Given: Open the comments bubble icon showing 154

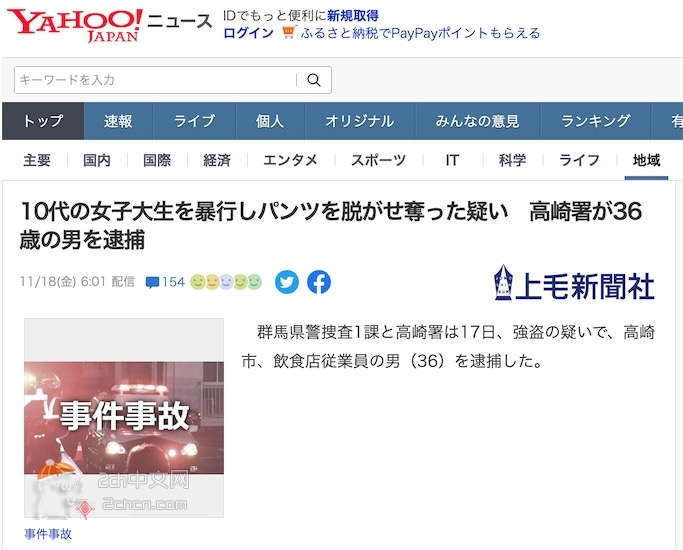Looking at the screenshot, I should (152, 283).
